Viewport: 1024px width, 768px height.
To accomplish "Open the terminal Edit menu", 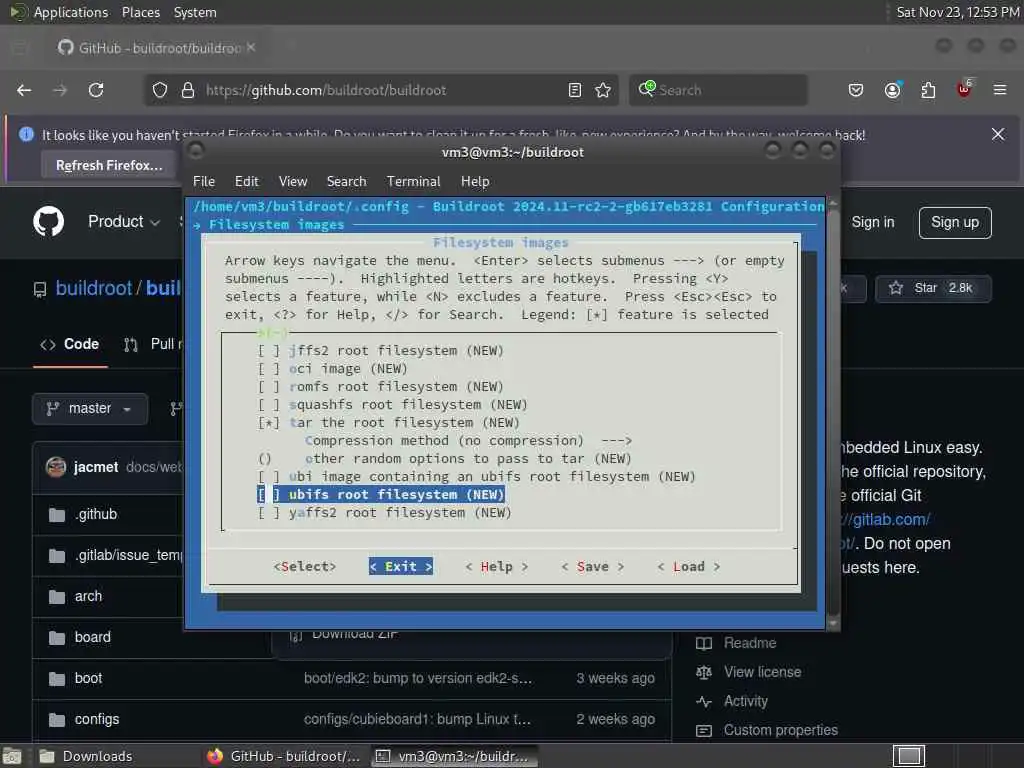I will pos(246,182).
